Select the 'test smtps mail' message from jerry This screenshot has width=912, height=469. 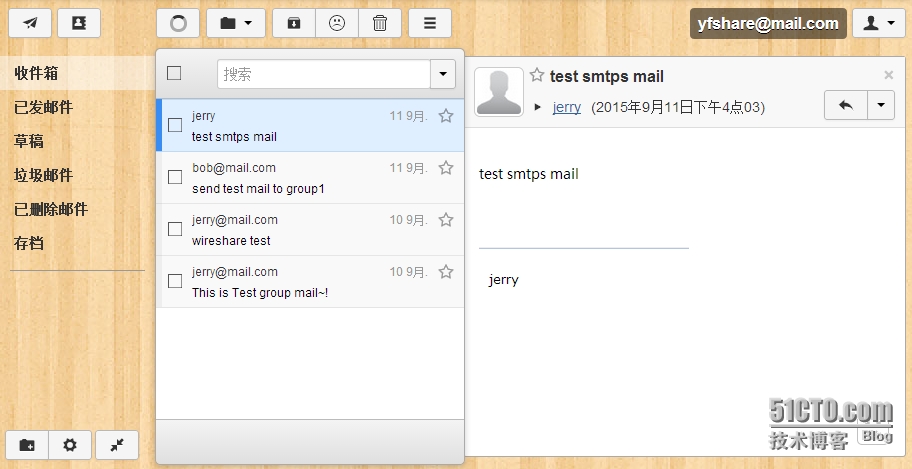click(311, 125)
